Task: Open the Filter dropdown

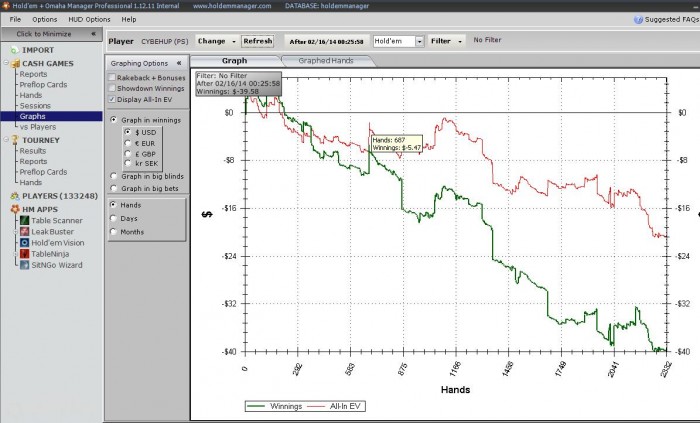Action: tap(446, 41)
